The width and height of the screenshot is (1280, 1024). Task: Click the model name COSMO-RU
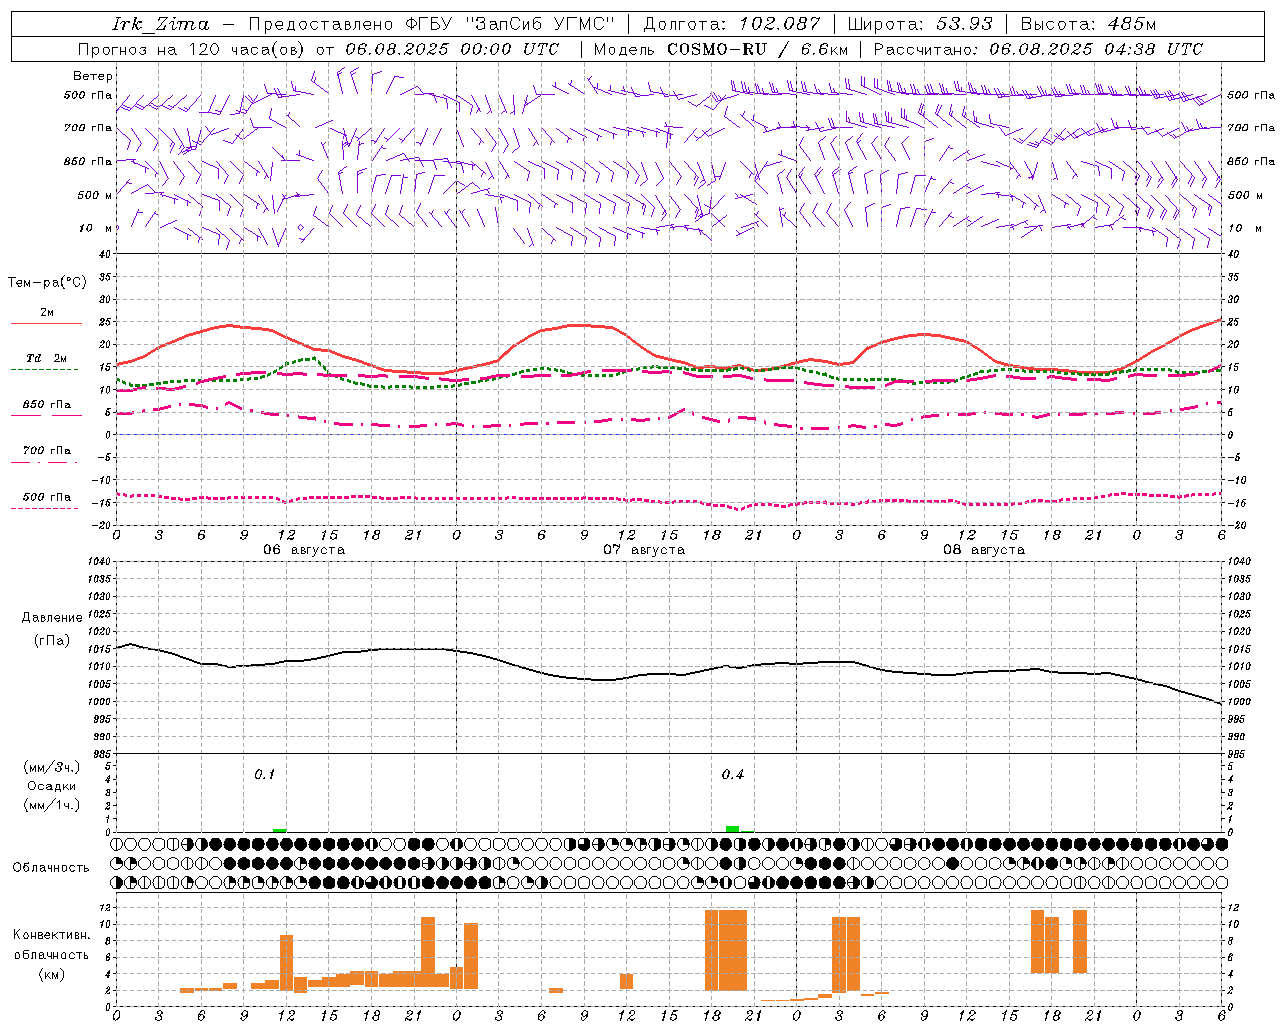click(x=717, y=49)
